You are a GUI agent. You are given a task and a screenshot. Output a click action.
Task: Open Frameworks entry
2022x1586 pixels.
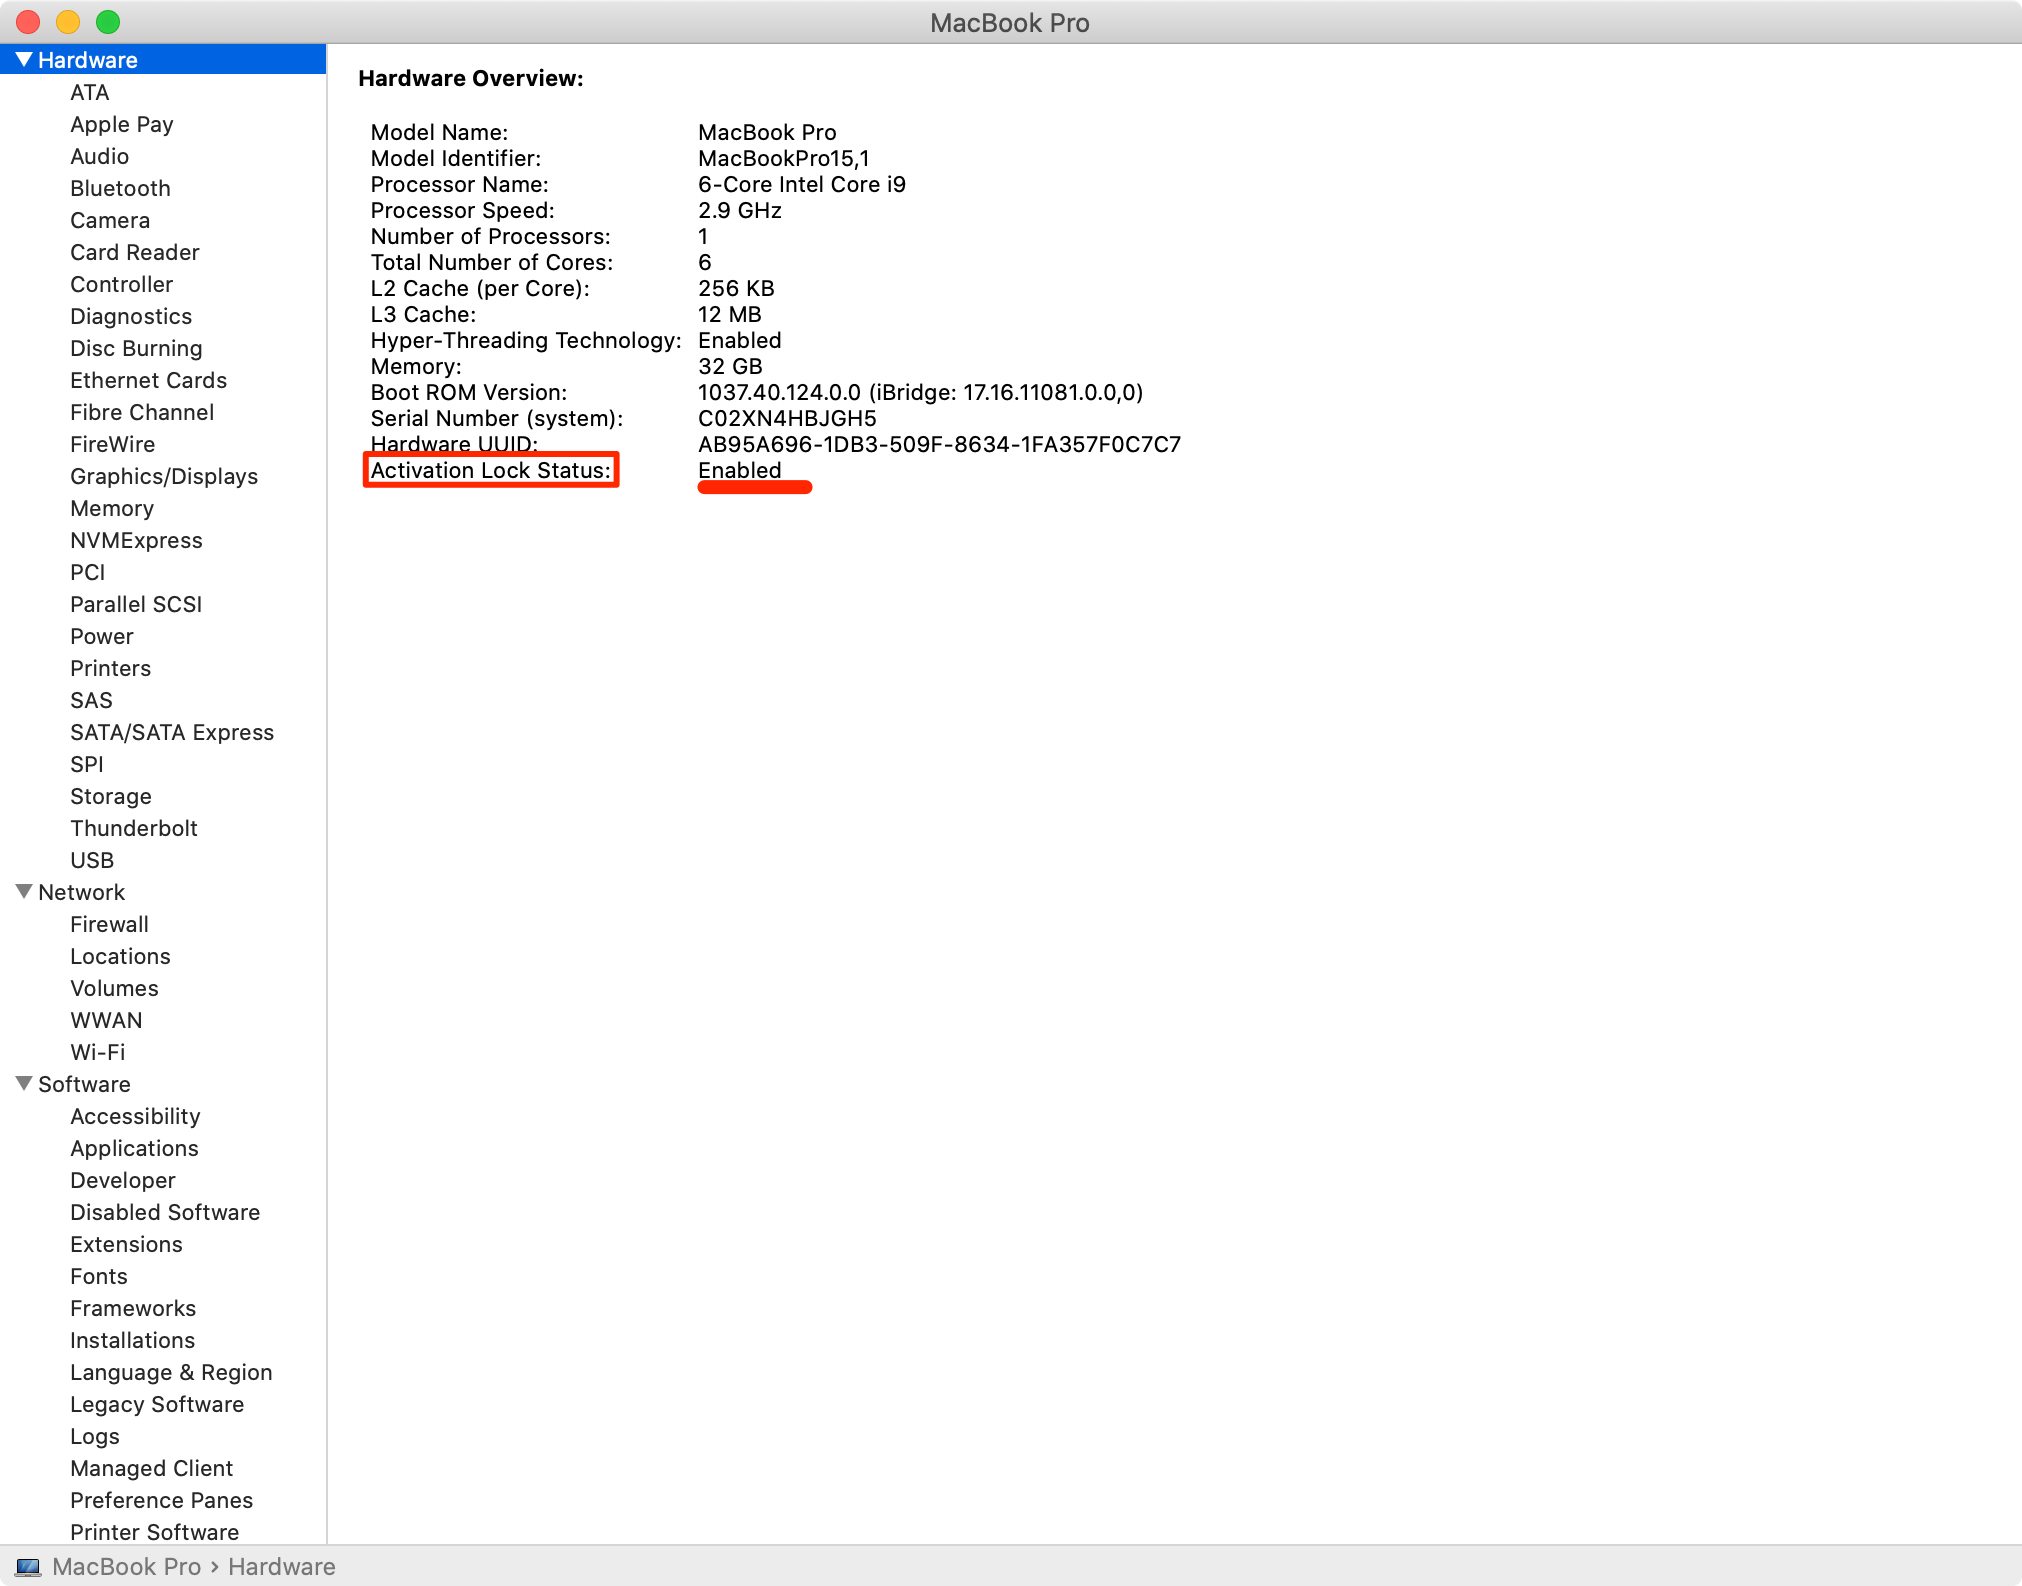pos(133,1308)
